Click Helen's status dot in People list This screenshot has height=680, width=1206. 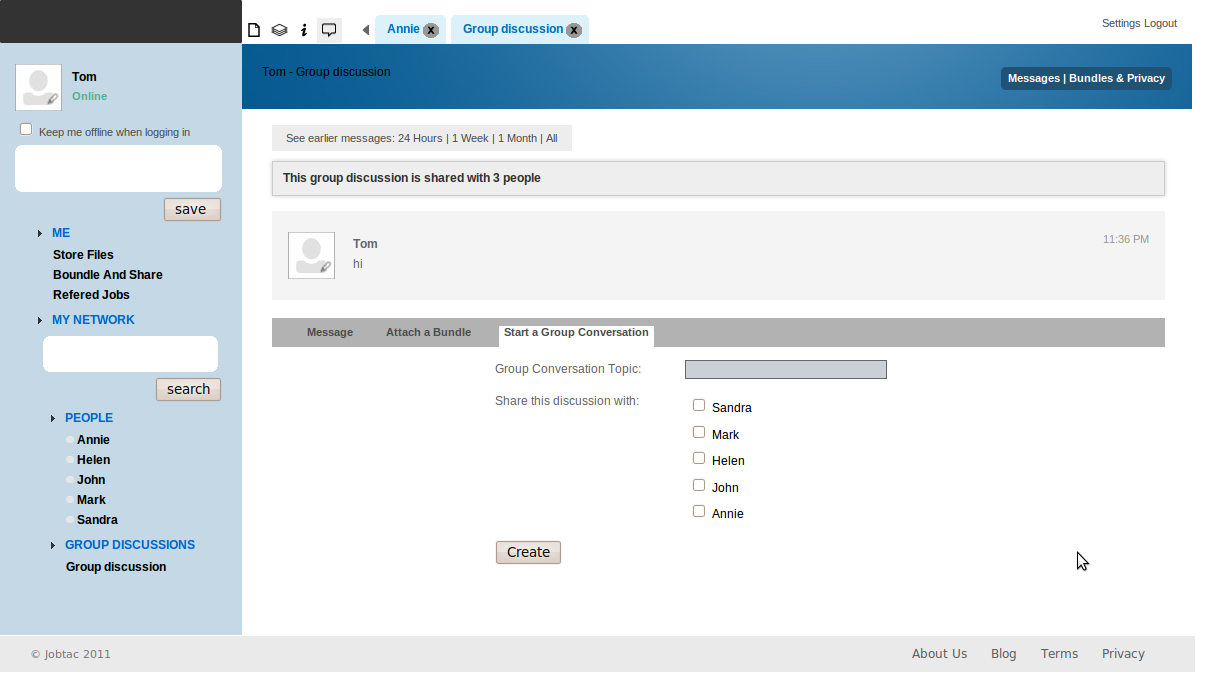tap(70, 460)
